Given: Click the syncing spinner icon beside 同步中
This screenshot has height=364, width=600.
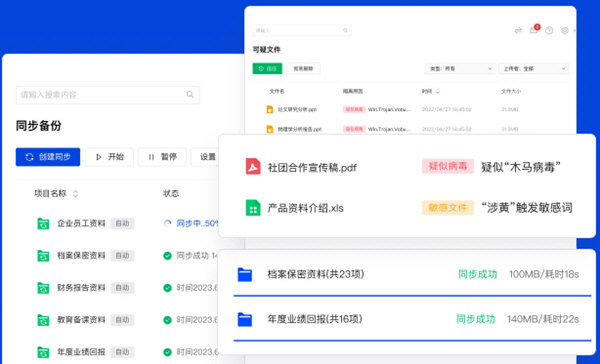Looking at the screenshot, I should click(167, 224).
